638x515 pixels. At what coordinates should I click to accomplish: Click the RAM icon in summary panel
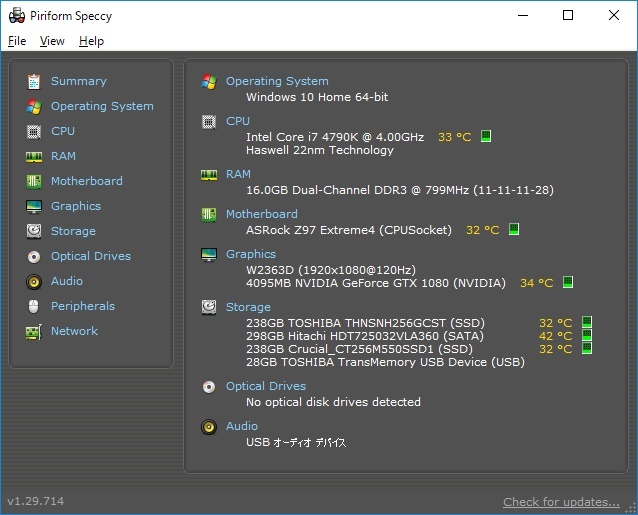point(209,175)
